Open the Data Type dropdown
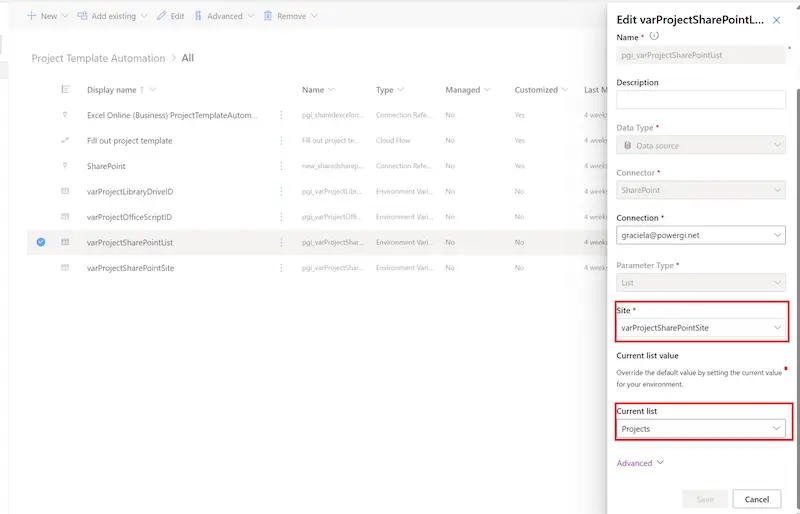The width and height of the screenshot is (800, 514). click(x=701, y=145)
